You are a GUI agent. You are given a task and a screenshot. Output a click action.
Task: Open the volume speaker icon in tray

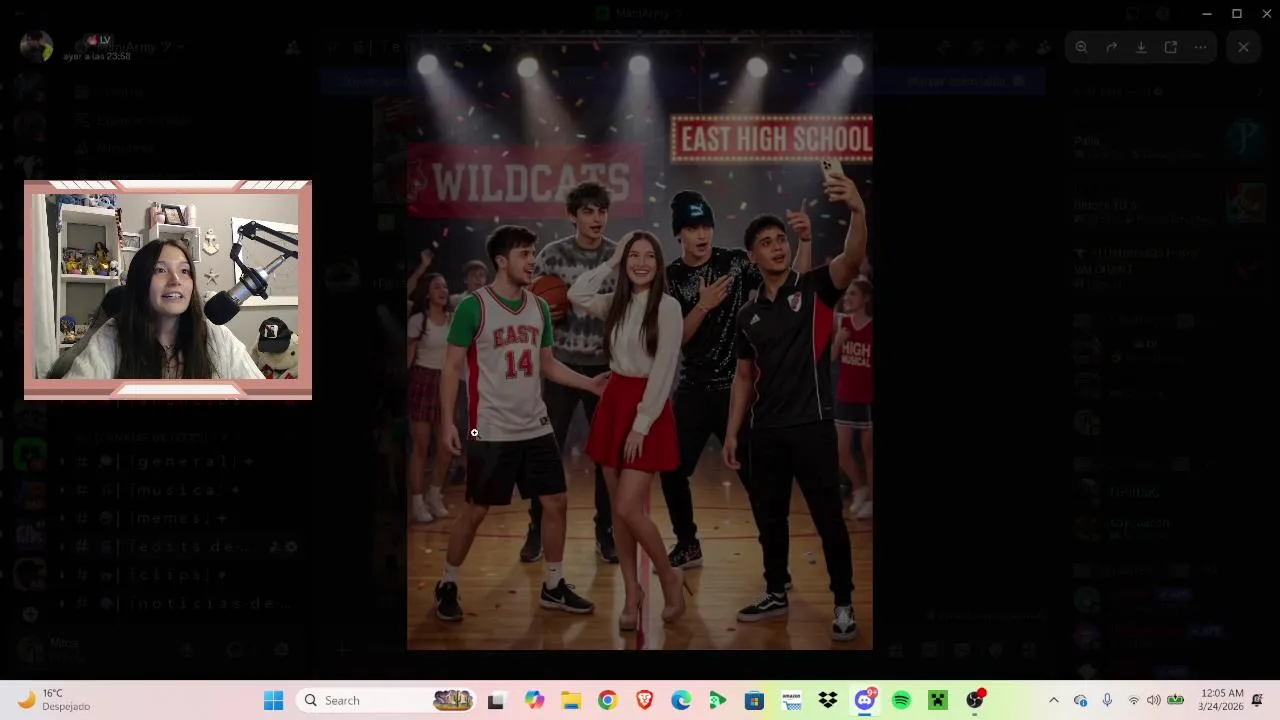[1153, 701]
